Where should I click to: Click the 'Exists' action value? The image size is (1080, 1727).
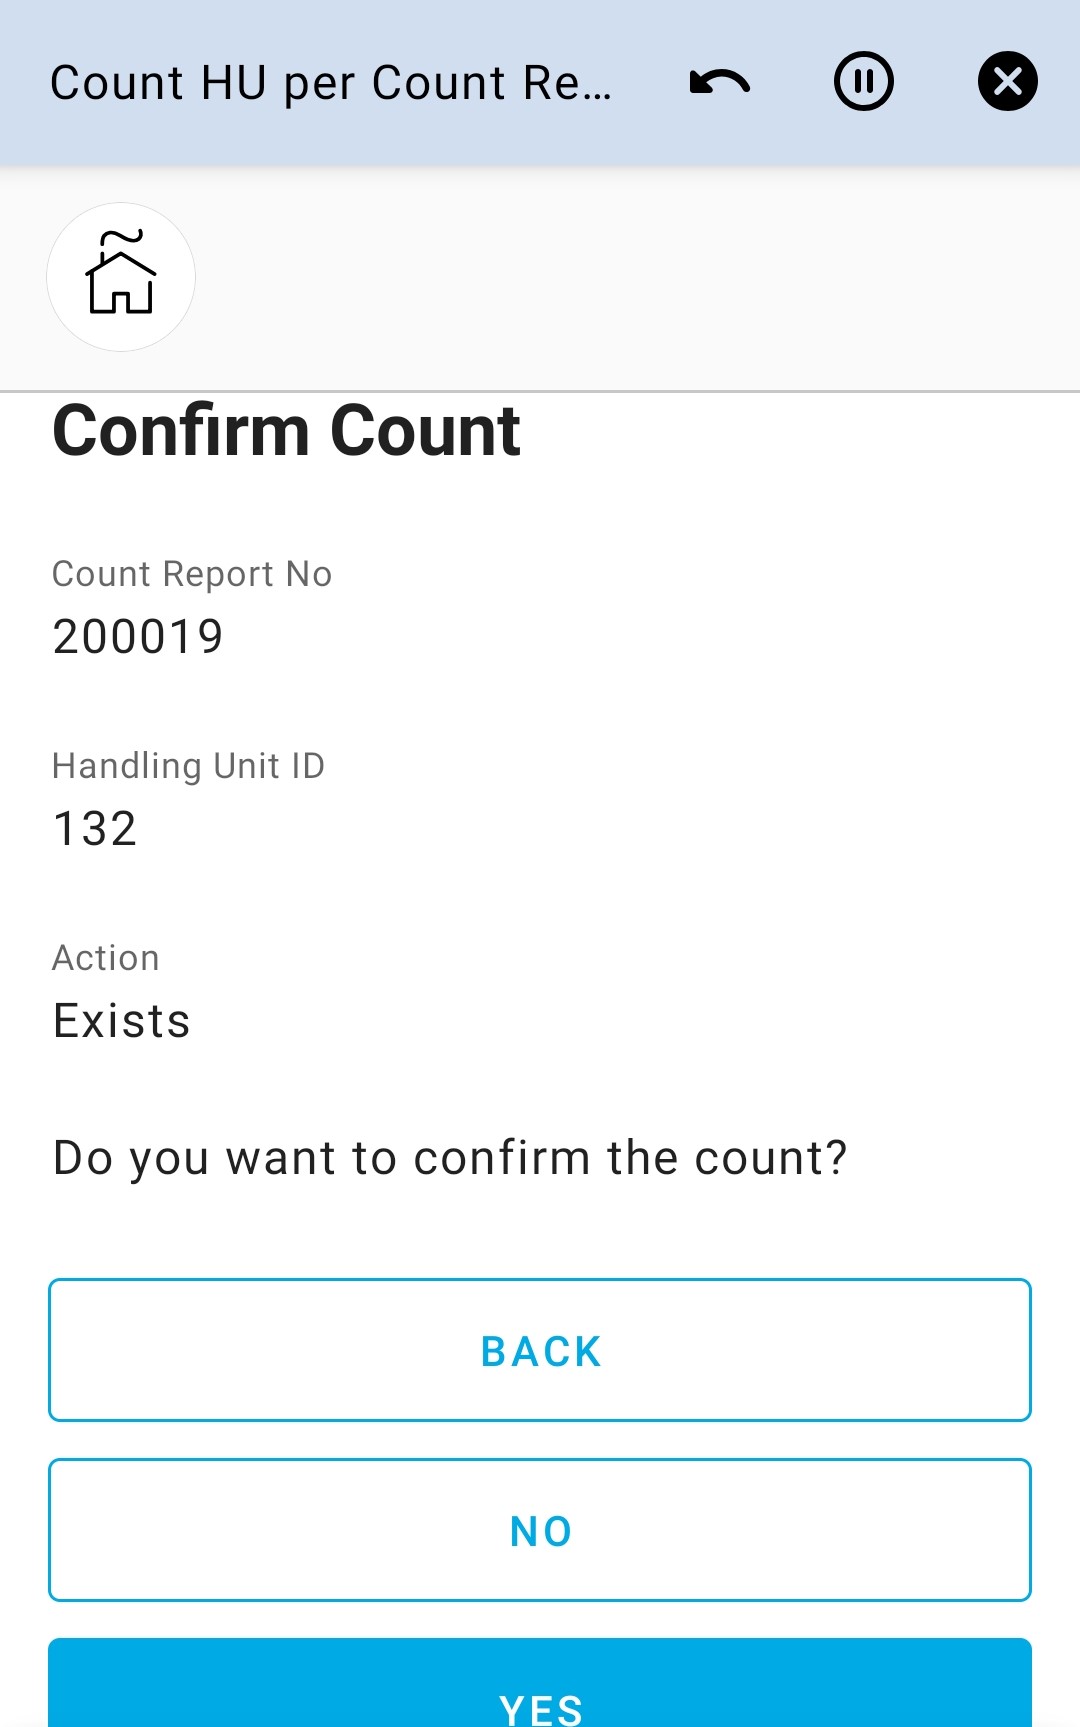coord(122,1021)
